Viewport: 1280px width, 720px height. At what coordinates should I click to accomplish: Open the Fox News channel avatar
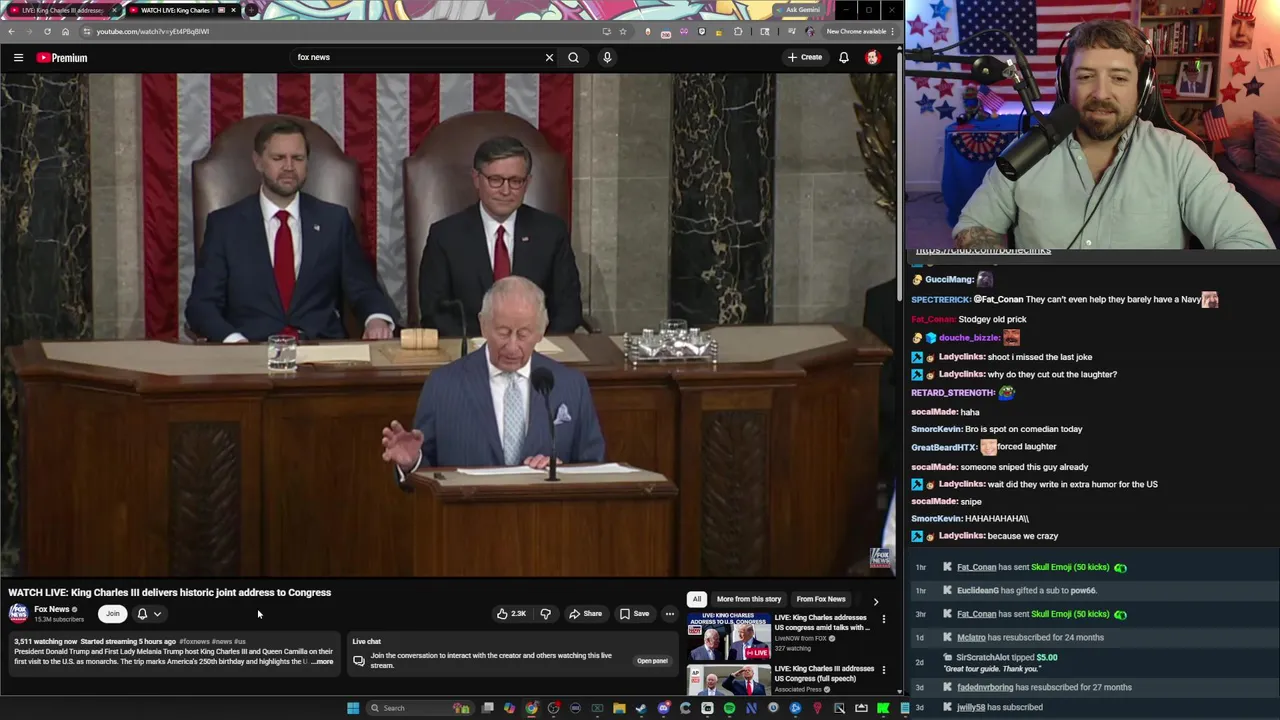click(x=18, y=613)
